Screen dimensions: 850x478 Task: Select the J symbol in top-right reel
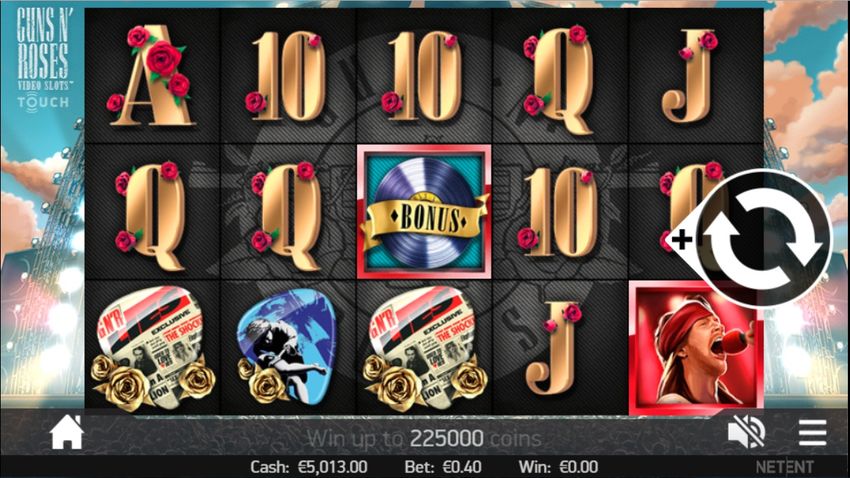(x=690, y=76)
